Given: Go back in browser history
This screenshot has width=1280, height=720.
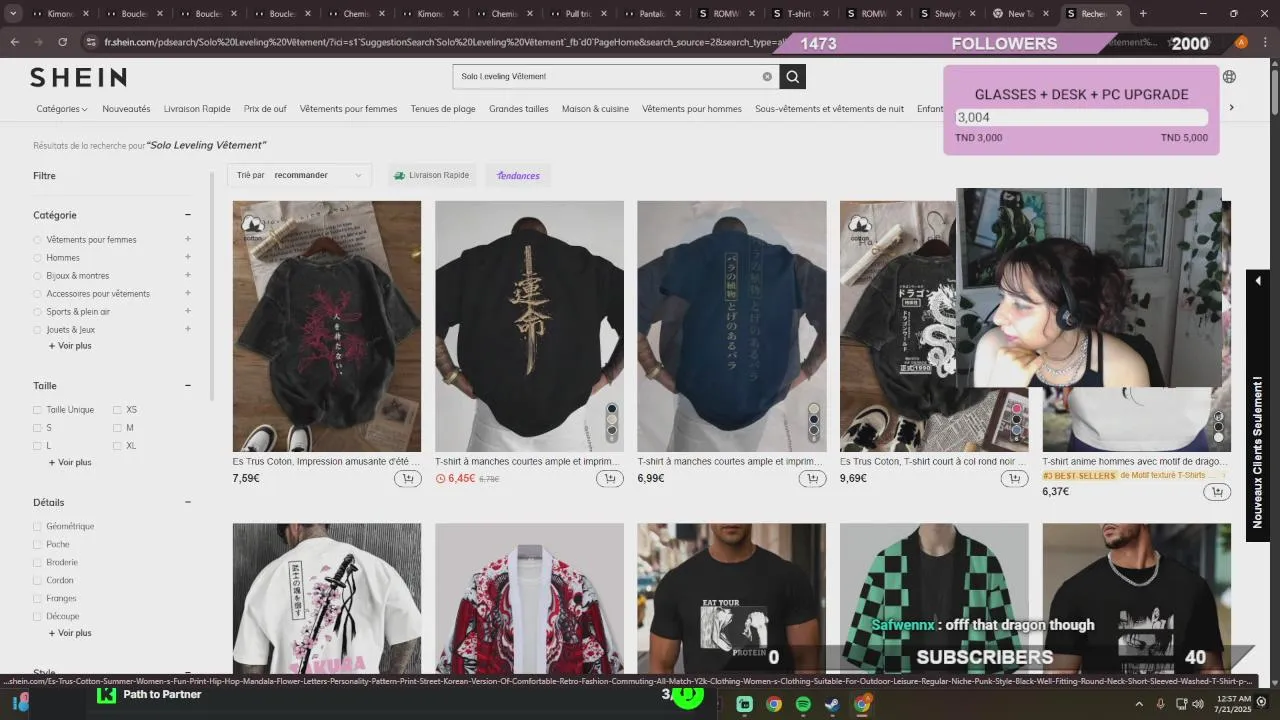Looking at the screenshot, I should [x=14, y=42].
